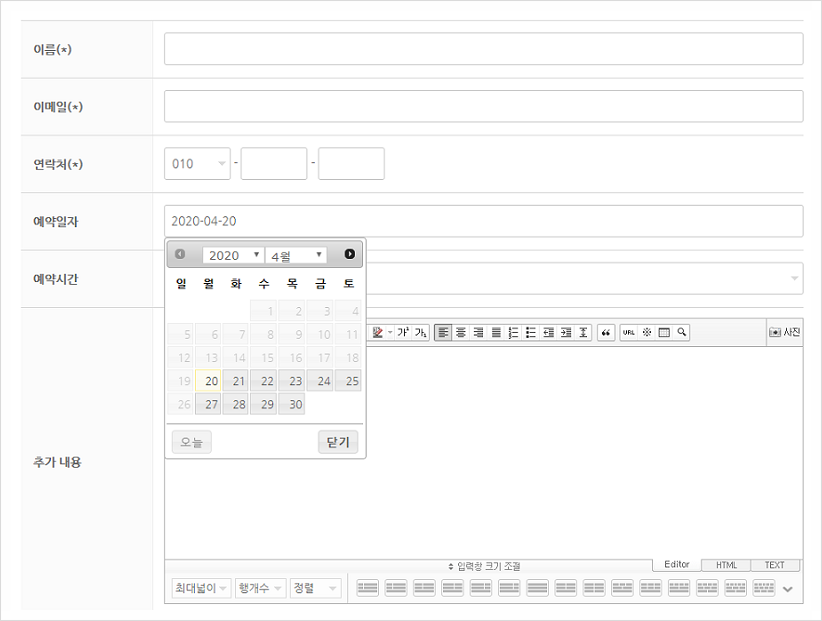Image resolution: width=822 pixels, height=621 pixels.
Task: Open the 010 phone prefix dropdown
Action: point(197,164)
